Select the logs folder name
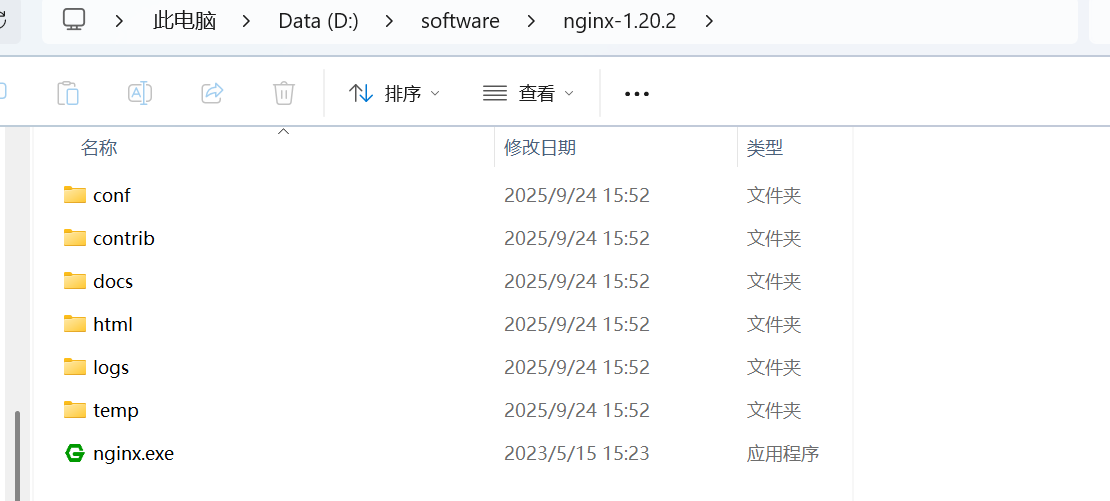 (111, 367)
